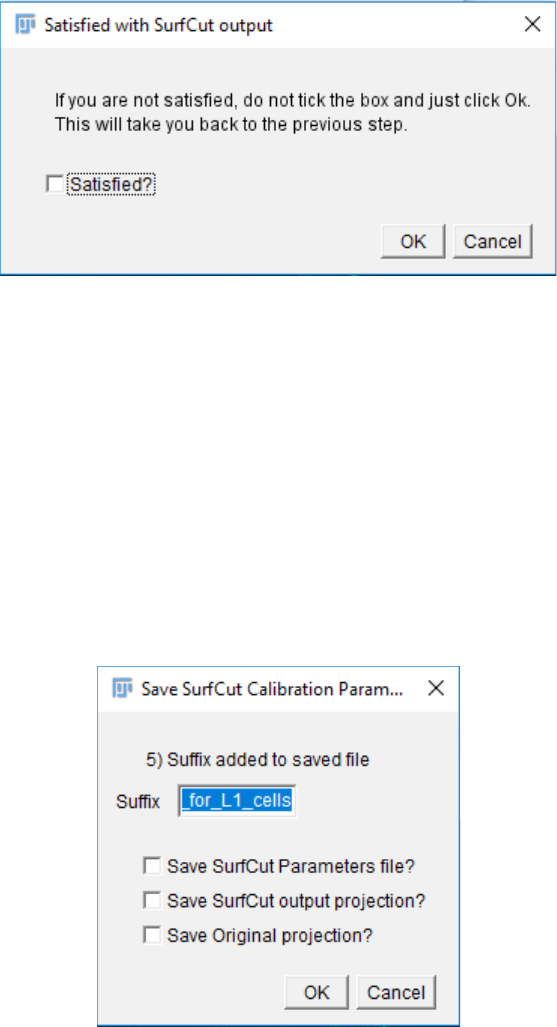Click the '5) Suffix added to saved file' text

(x=258, y=760)
